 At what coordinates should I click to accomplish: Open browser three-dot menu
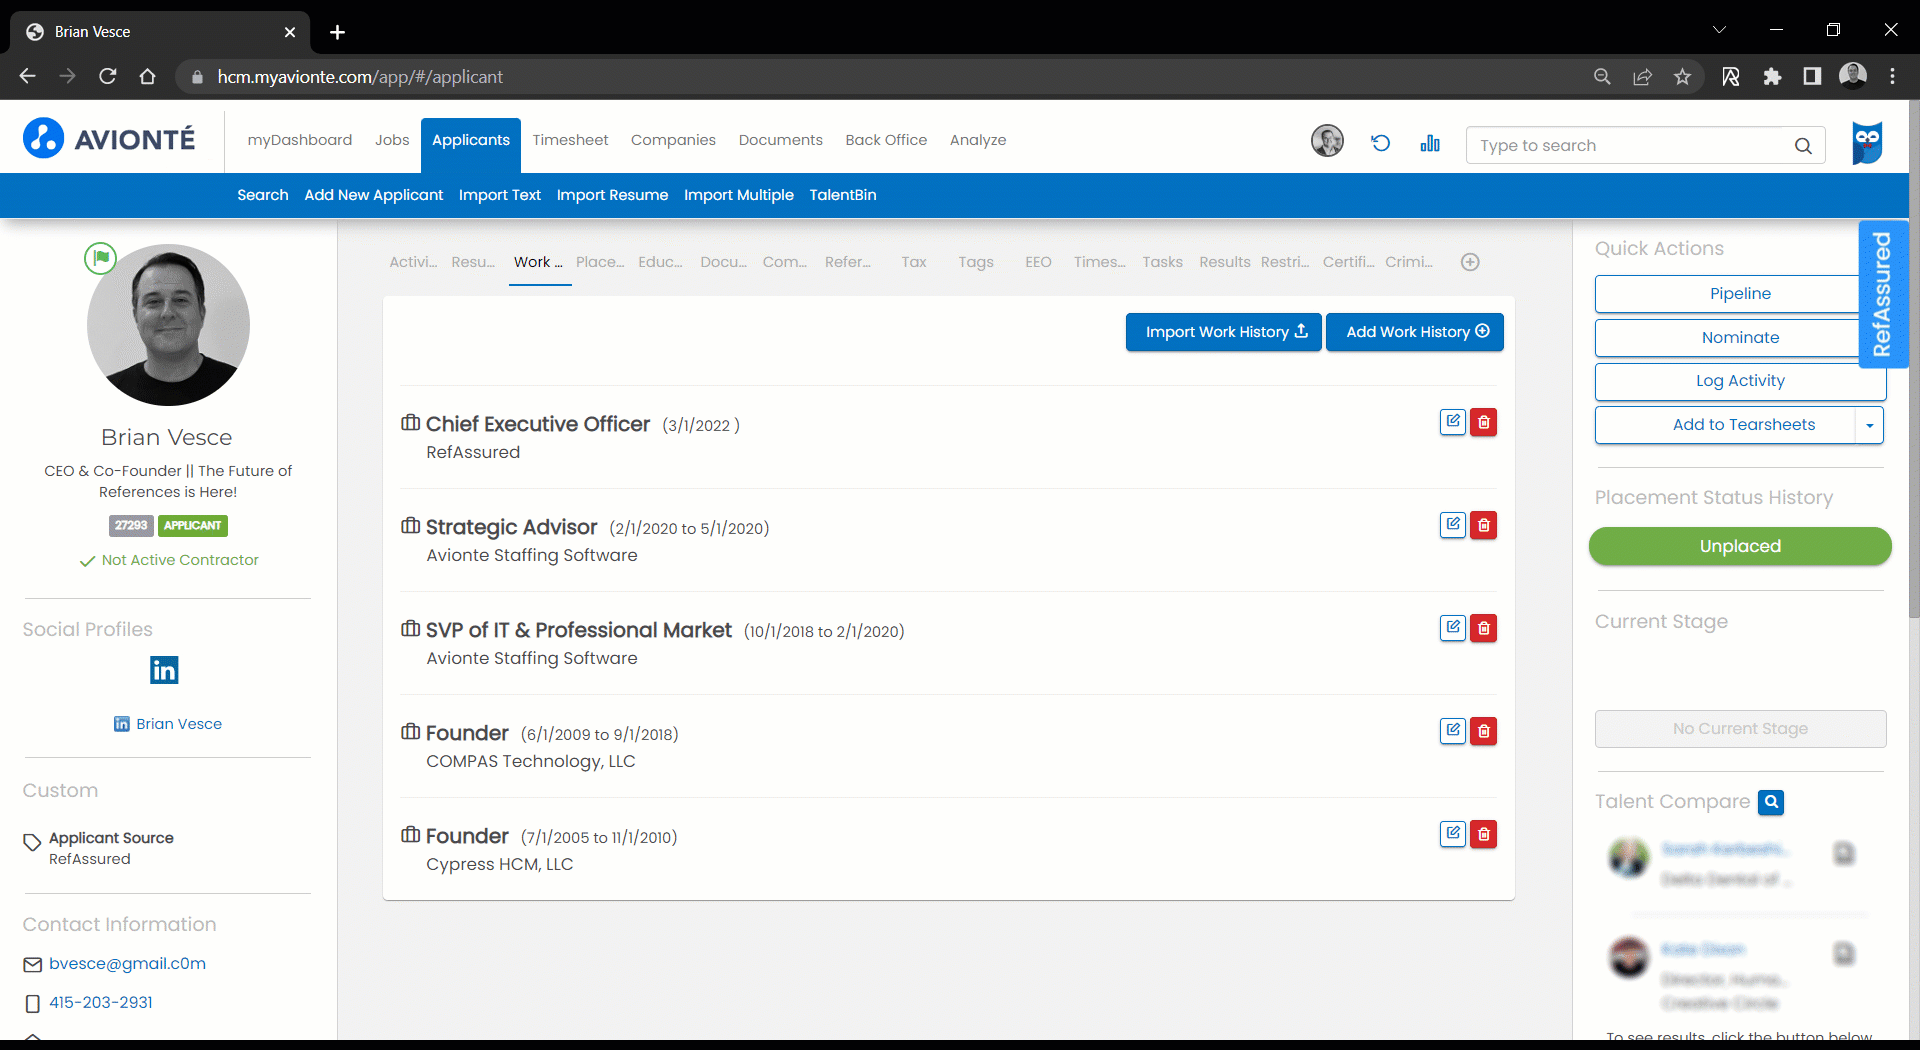tap(1892, 77)
